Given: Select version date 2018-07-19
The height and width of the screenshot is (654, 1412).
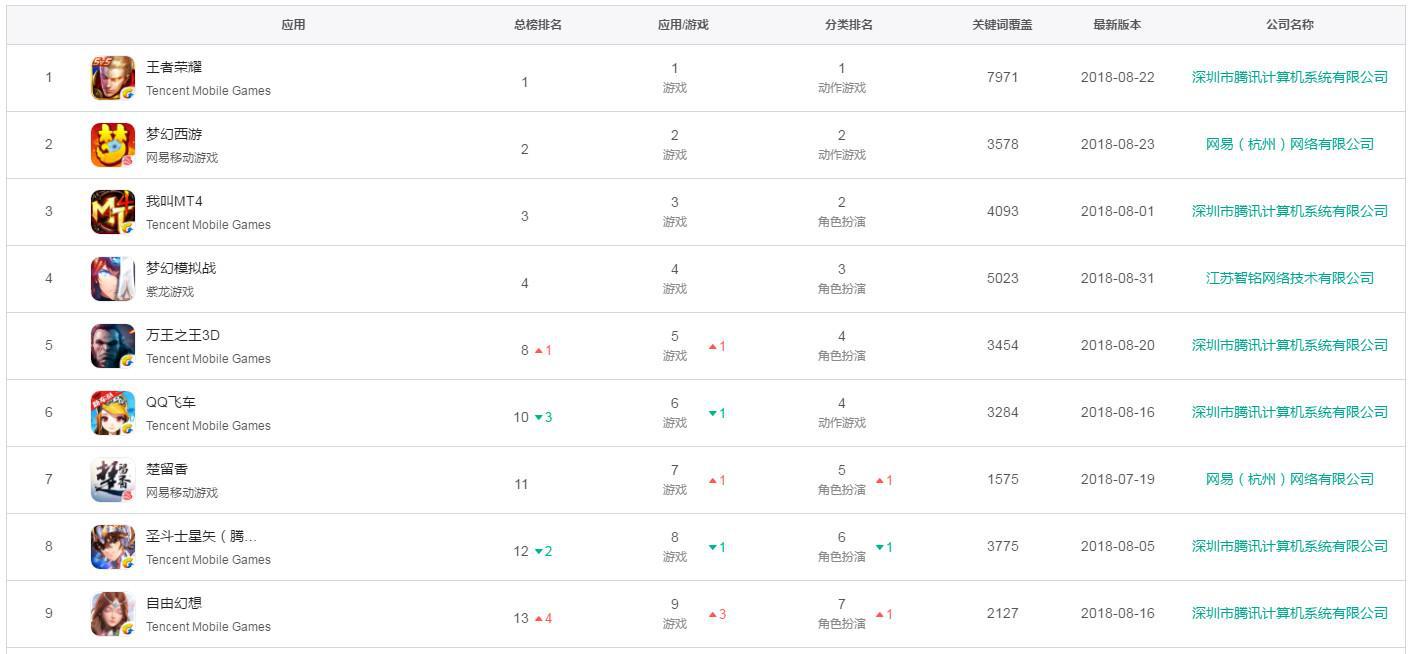Looking at the screenshot, I should click(1117, 479).
